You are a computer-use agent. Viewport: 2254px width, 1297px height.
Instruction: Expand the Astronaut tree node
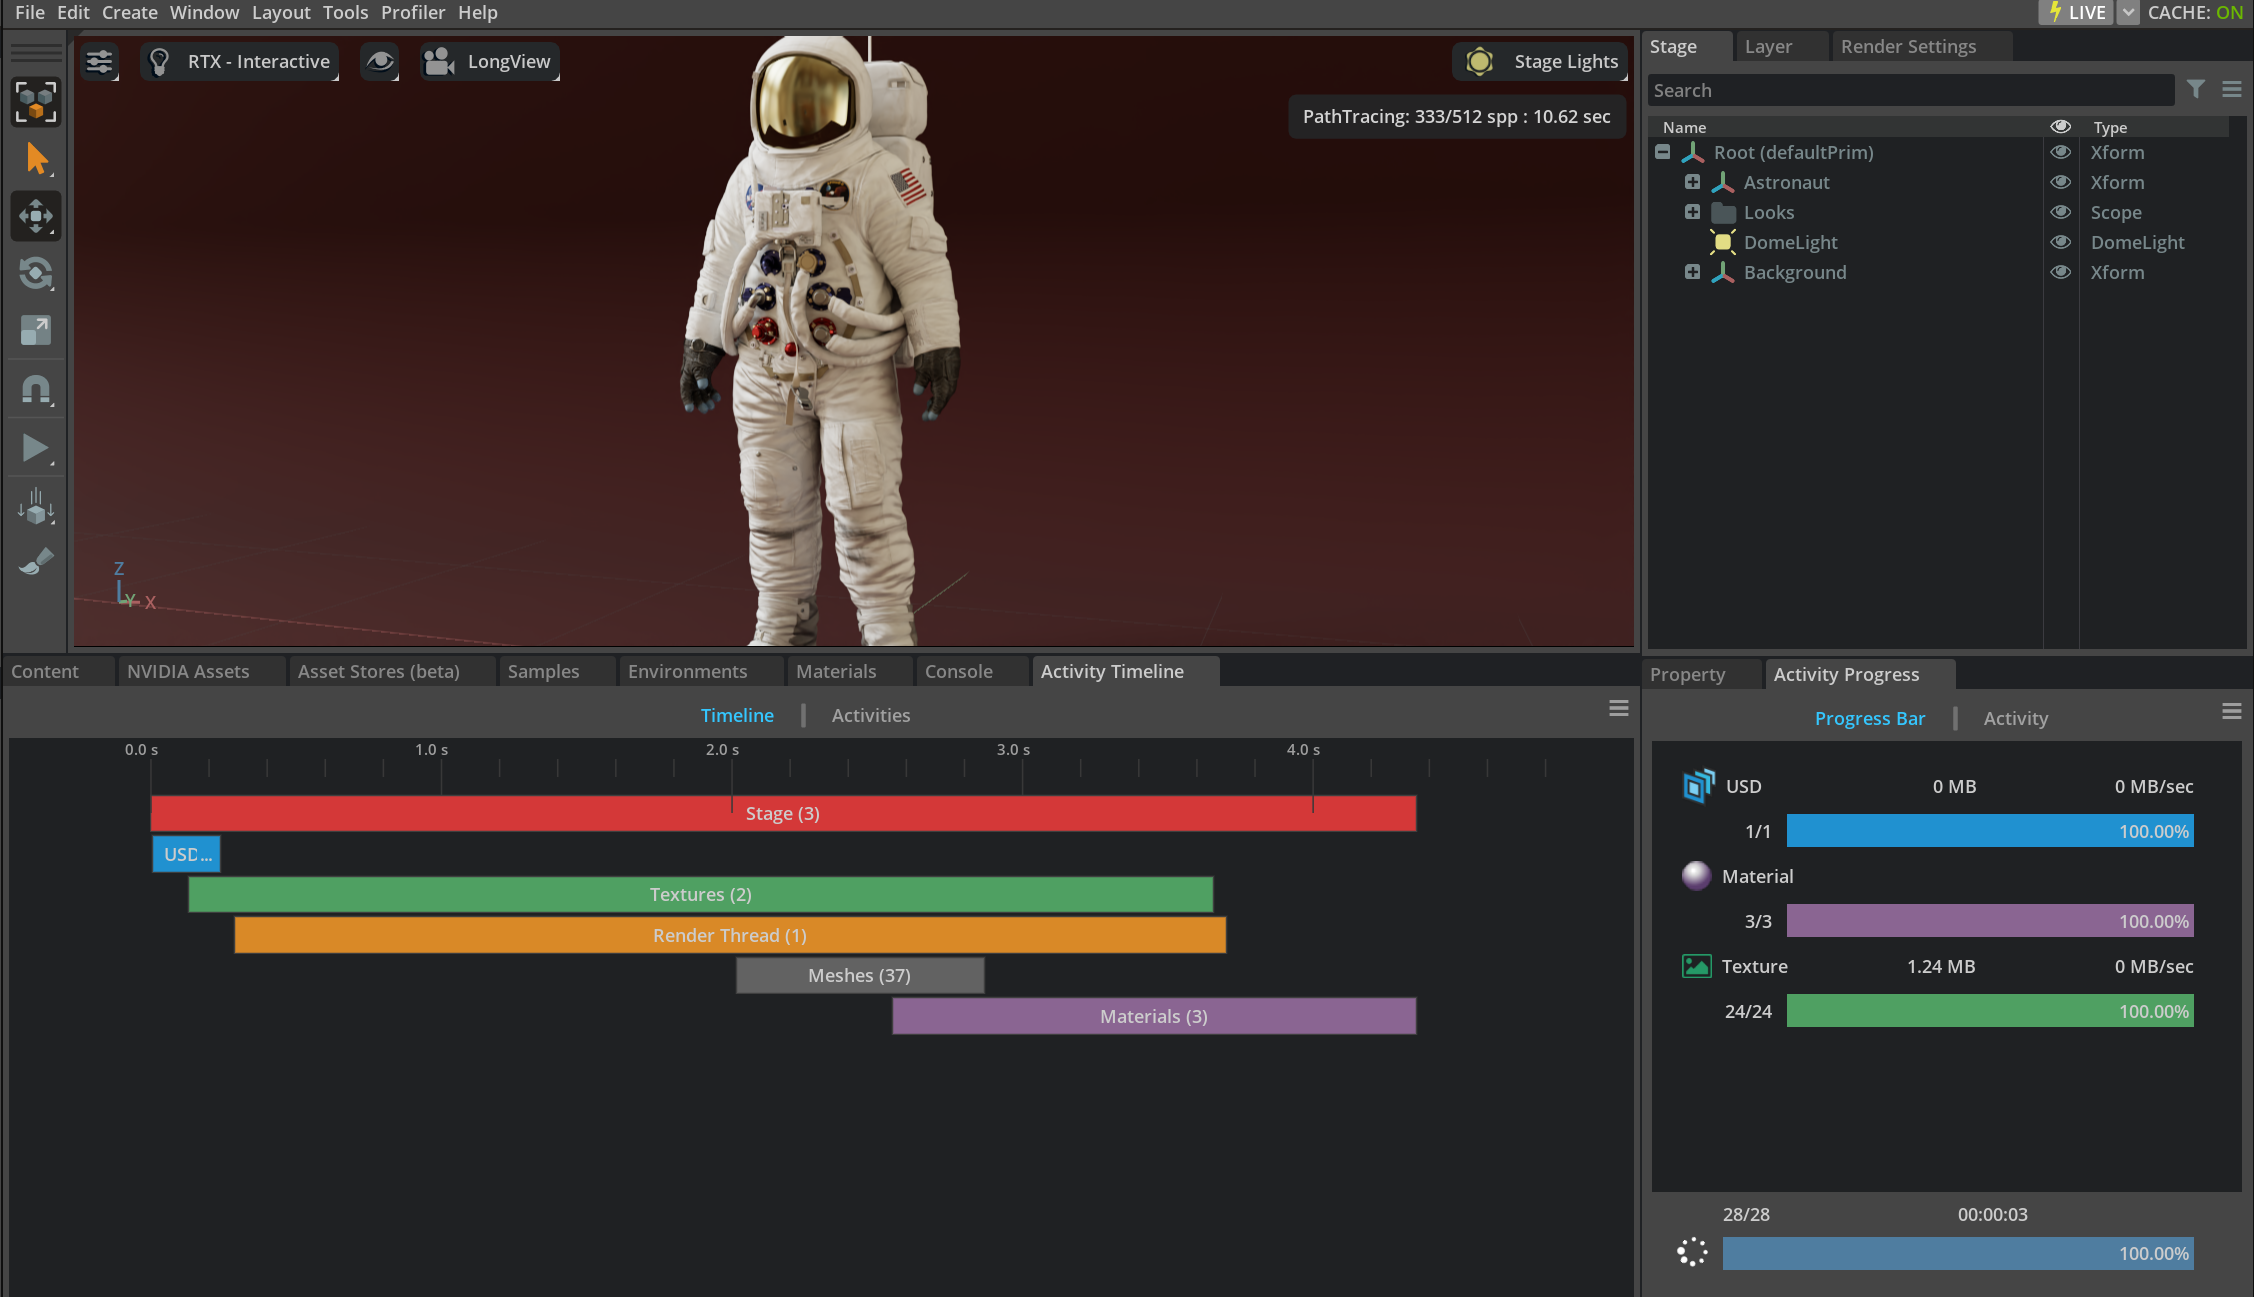[1692, 182]
